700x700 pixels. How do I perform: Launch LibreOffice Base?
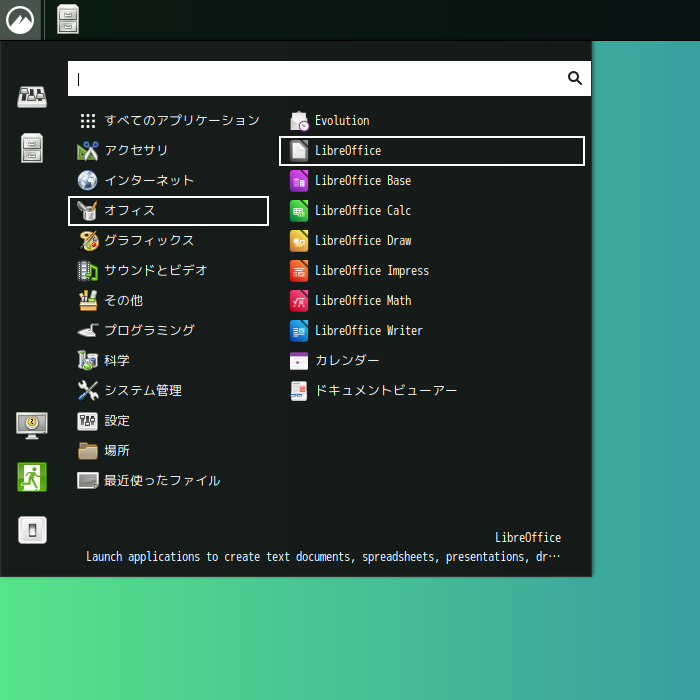(x=362, y=181)
